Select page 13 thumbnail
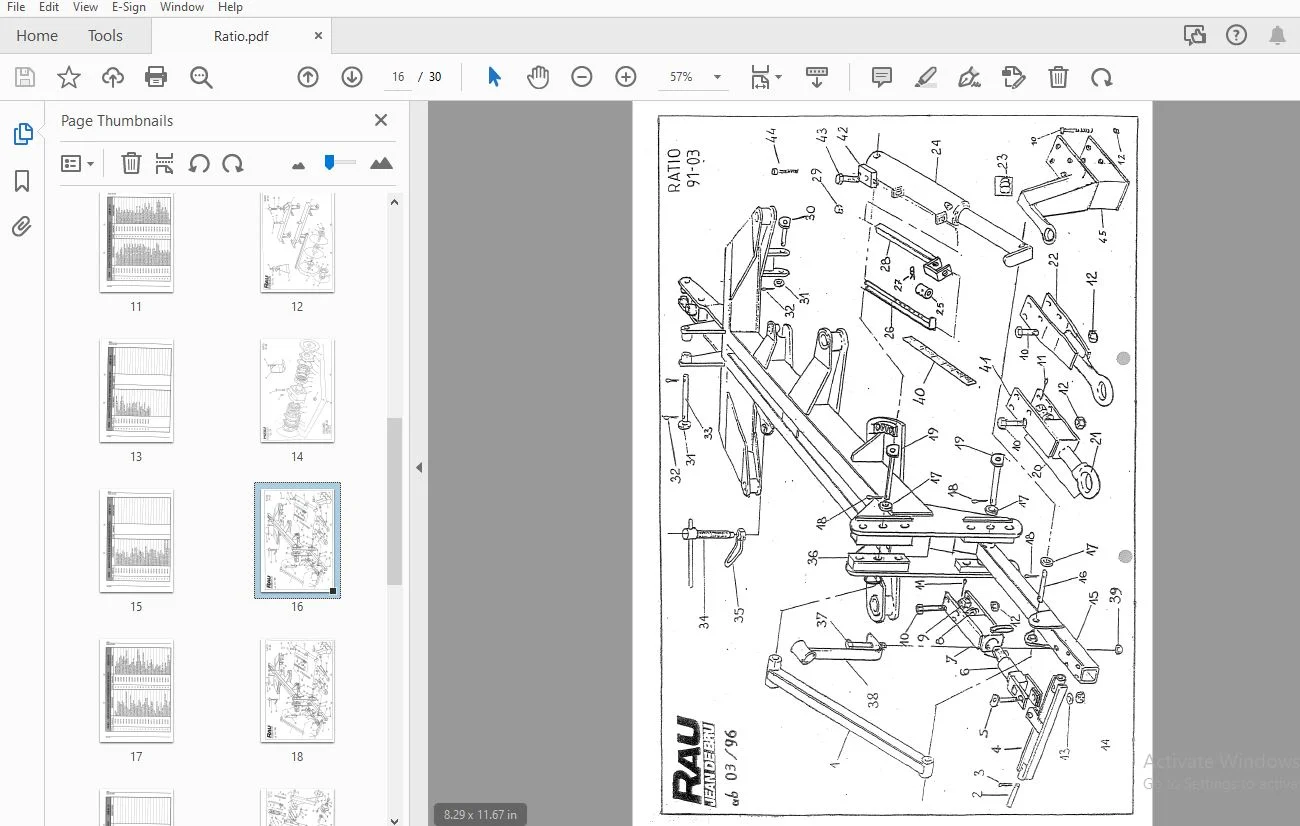The image size is (1300, 826). click(x=136, y=391)
